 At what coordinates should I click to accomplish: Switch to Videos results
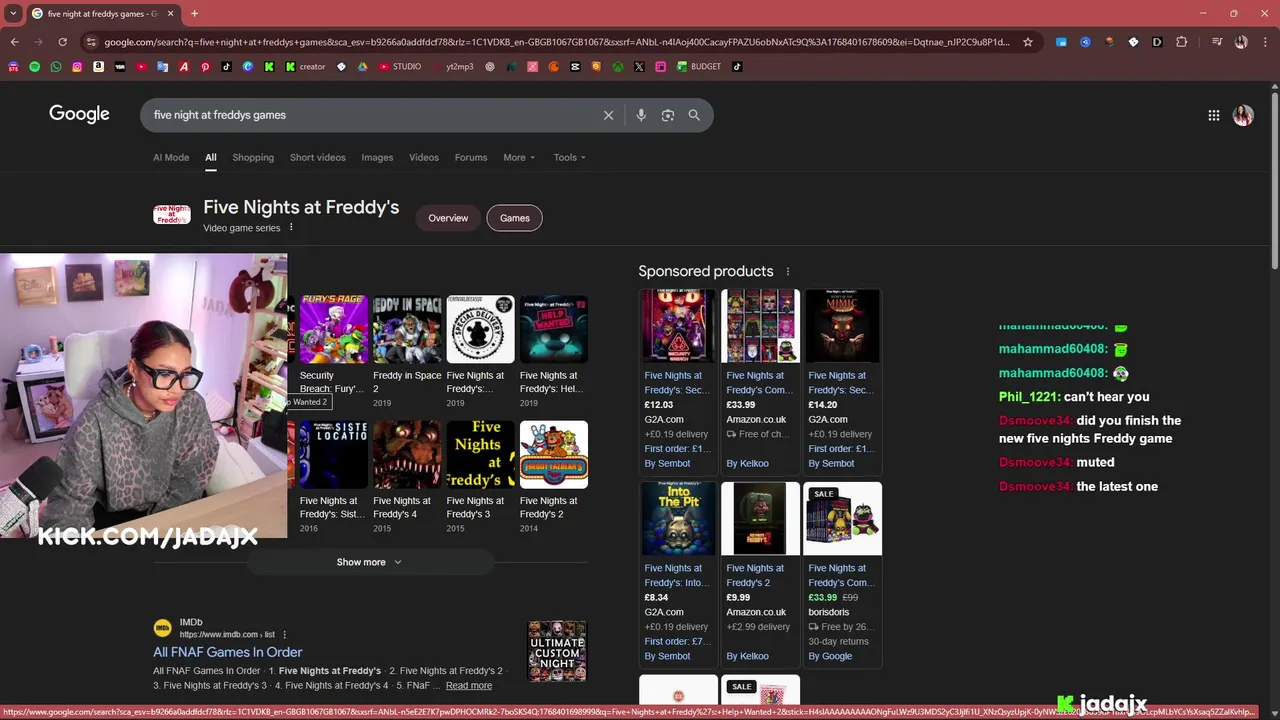424,157
